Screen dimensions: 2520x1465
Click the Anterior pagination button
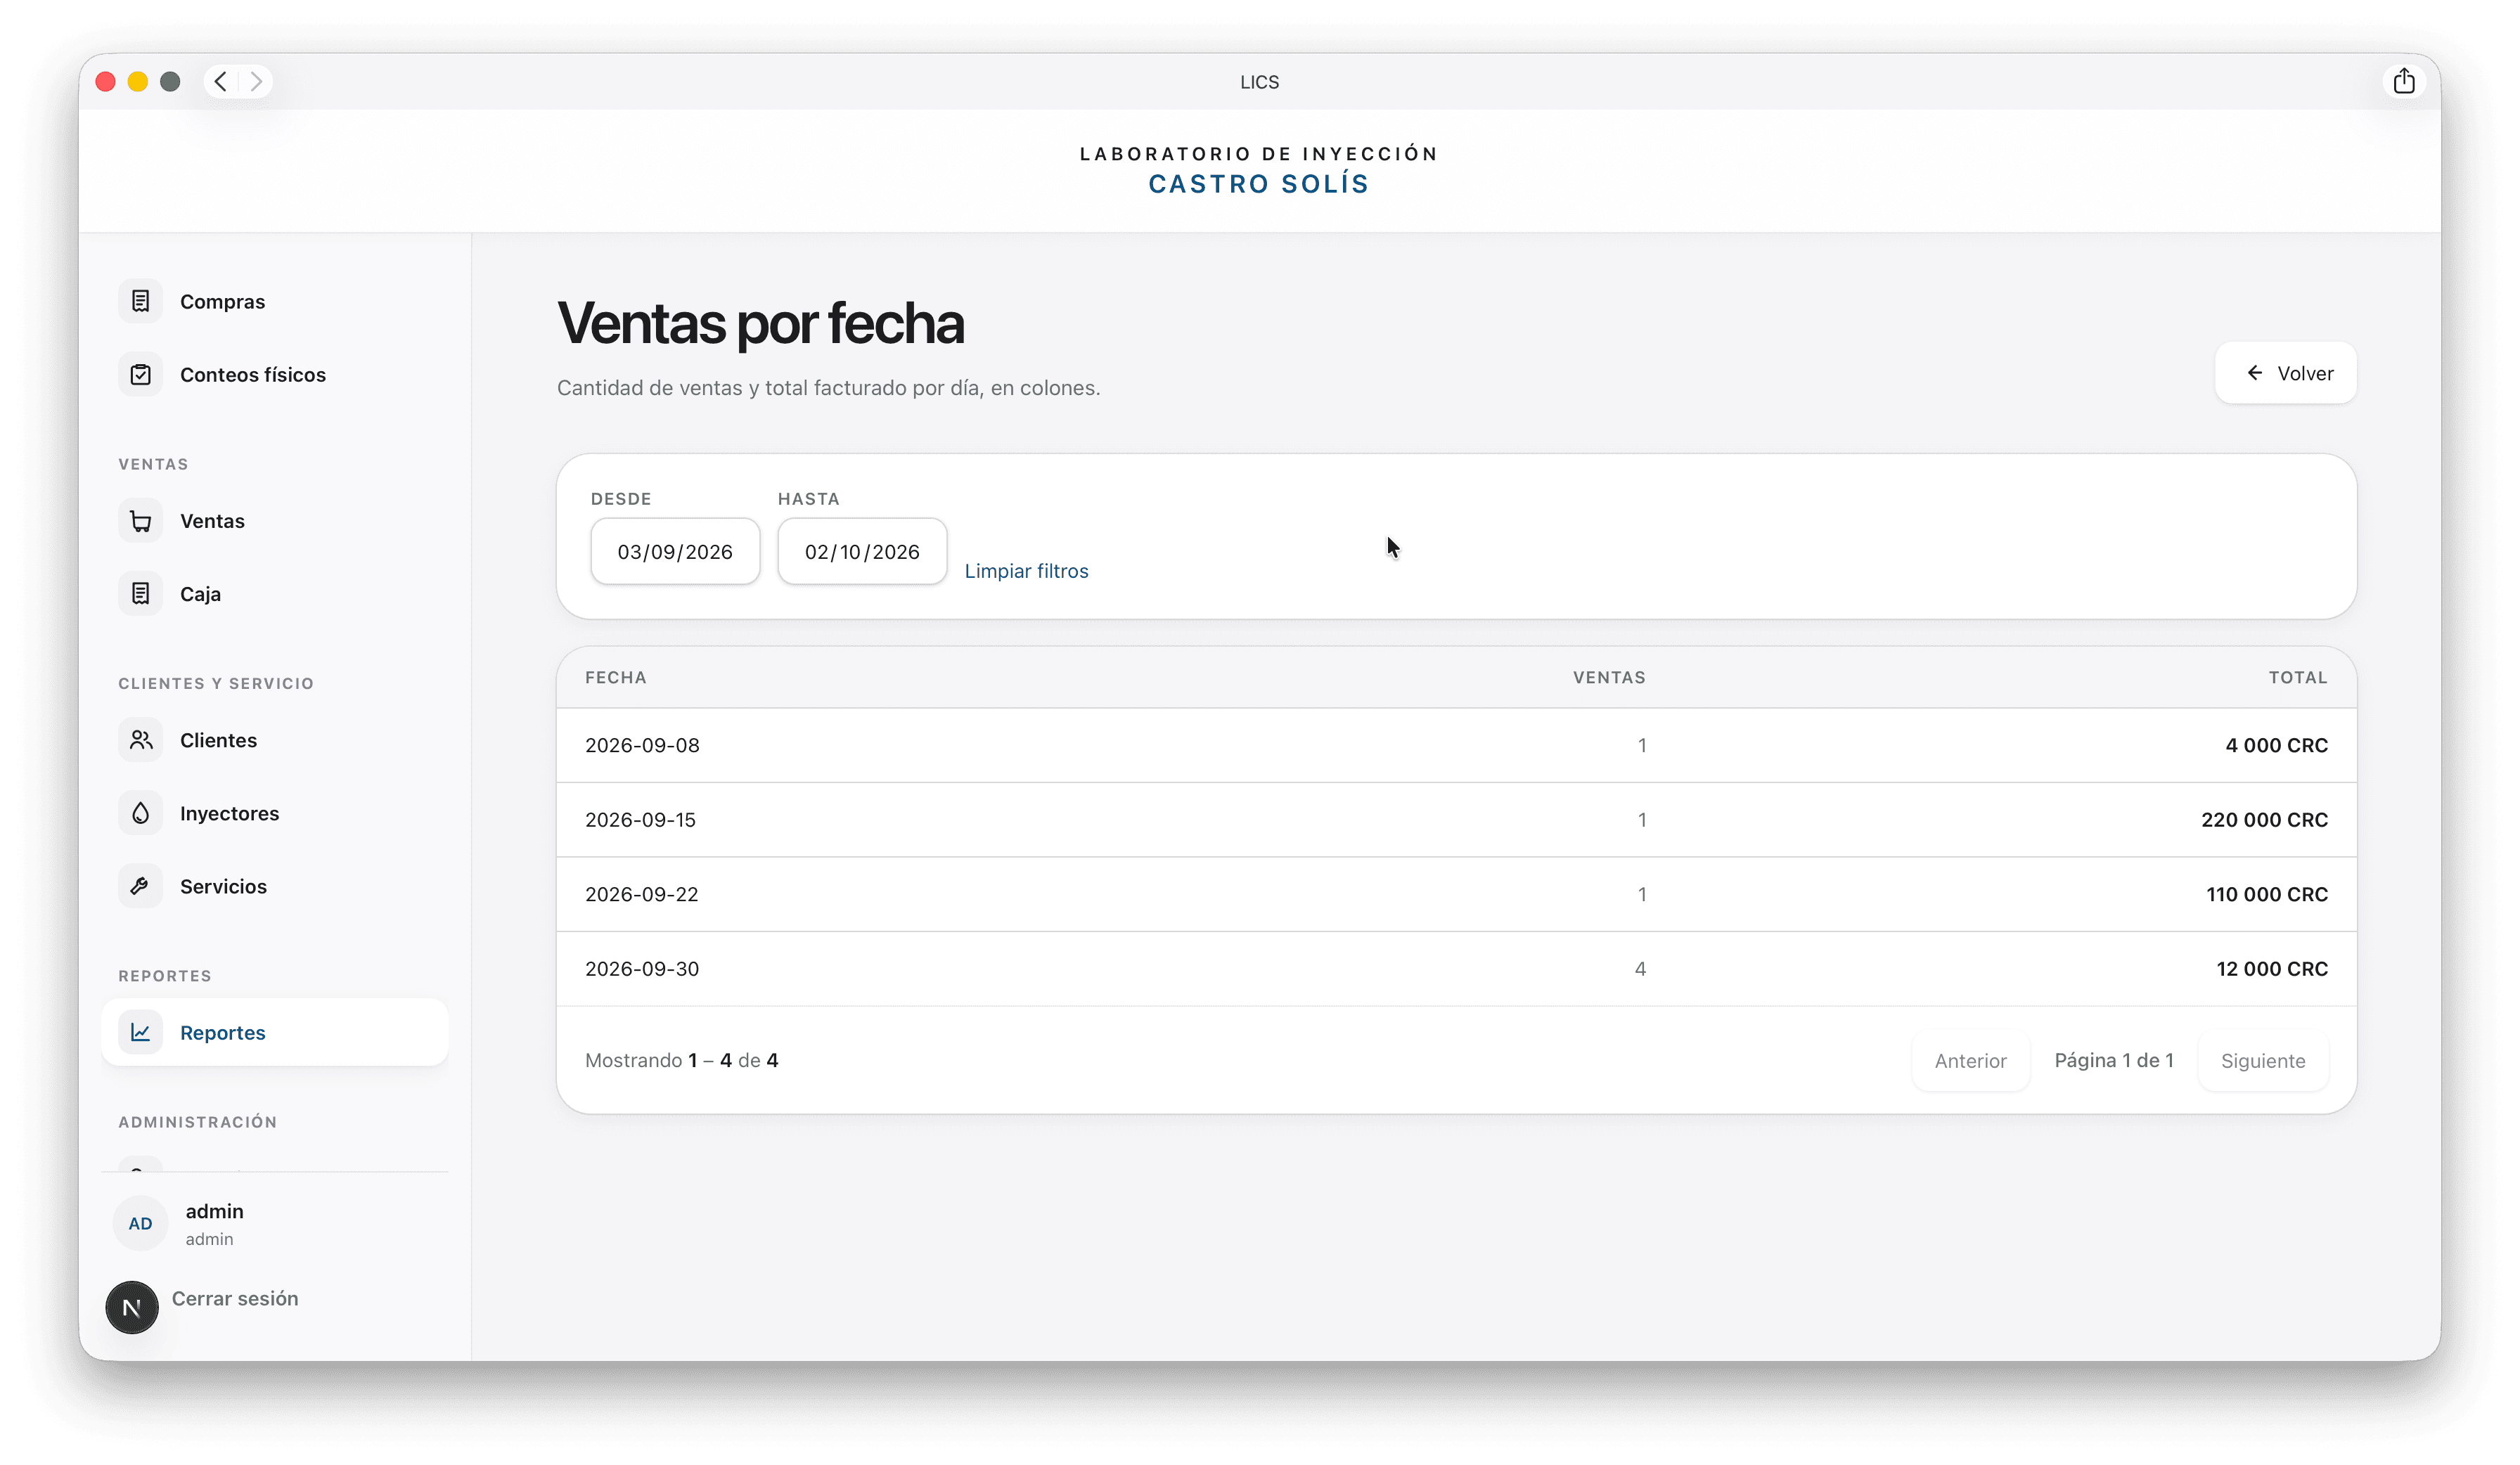[x=1970, y=1061]
